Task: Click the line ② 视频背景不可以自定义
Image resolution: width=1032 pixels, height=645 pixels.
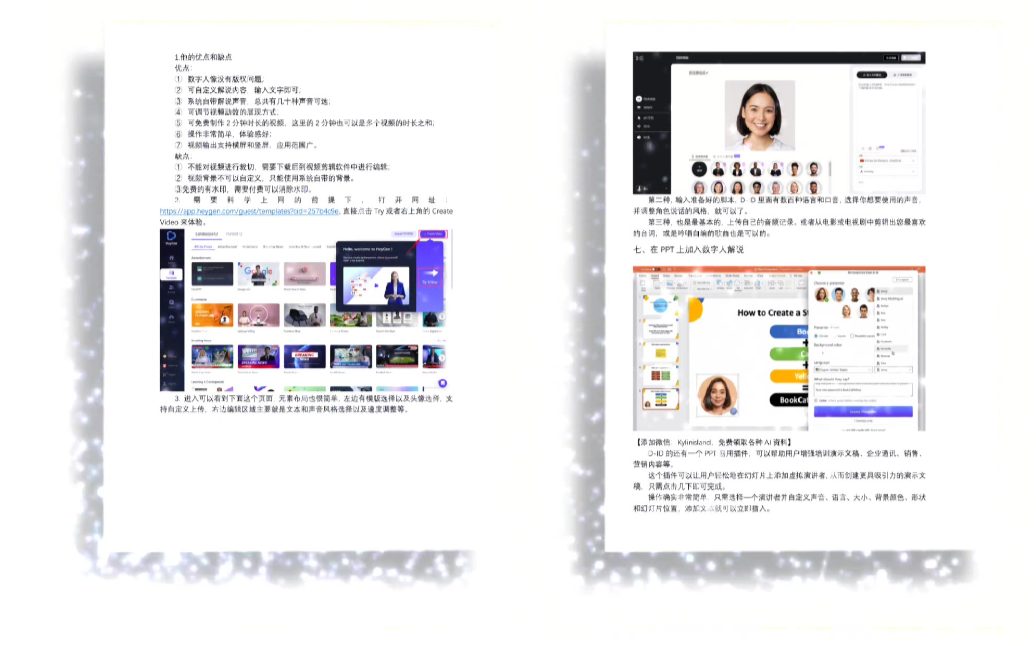Action: pos(266,178)
